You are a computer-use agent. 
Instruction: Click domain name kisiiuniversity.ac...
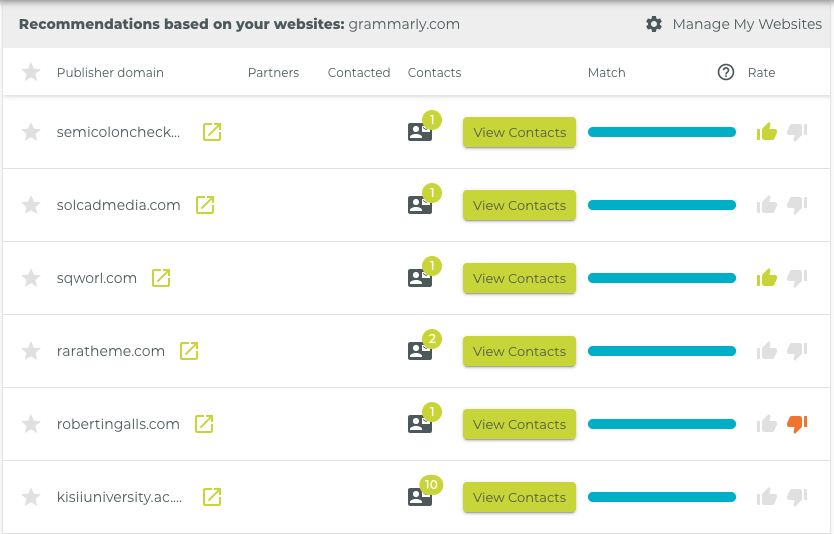(119, 497)
